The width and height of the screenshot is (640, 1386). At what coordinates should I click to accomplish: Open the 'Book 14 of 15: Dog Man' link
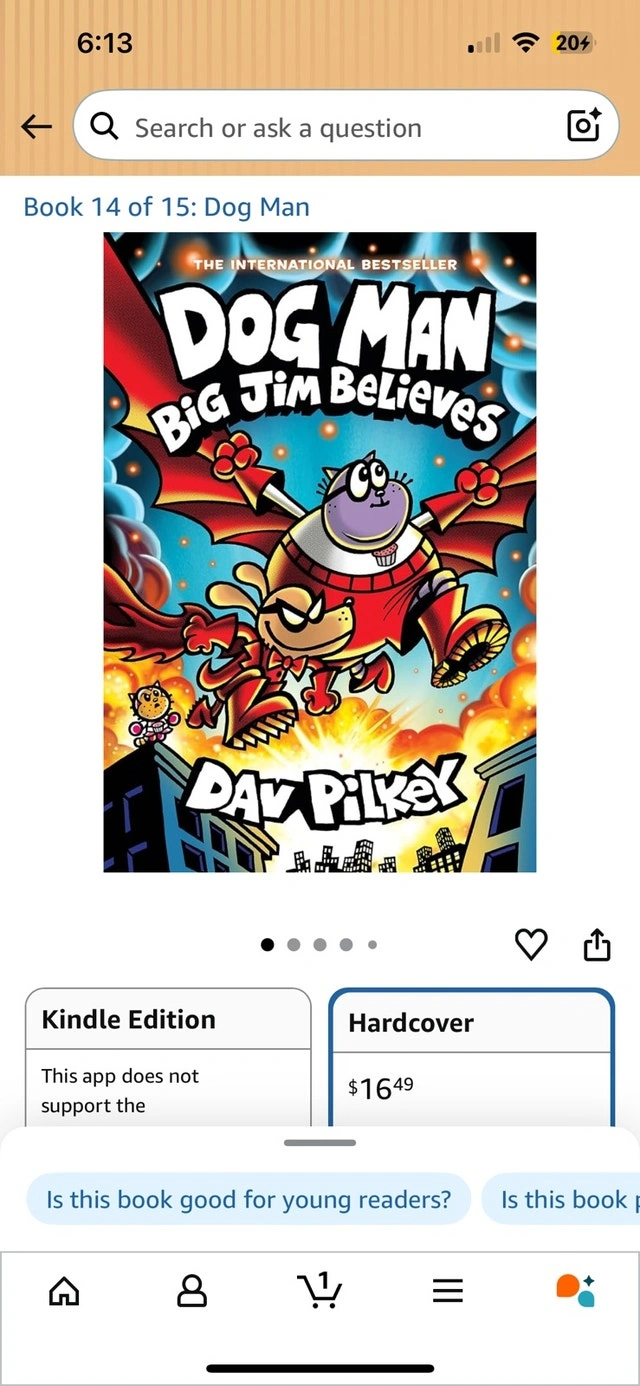(x=166, y=207)
